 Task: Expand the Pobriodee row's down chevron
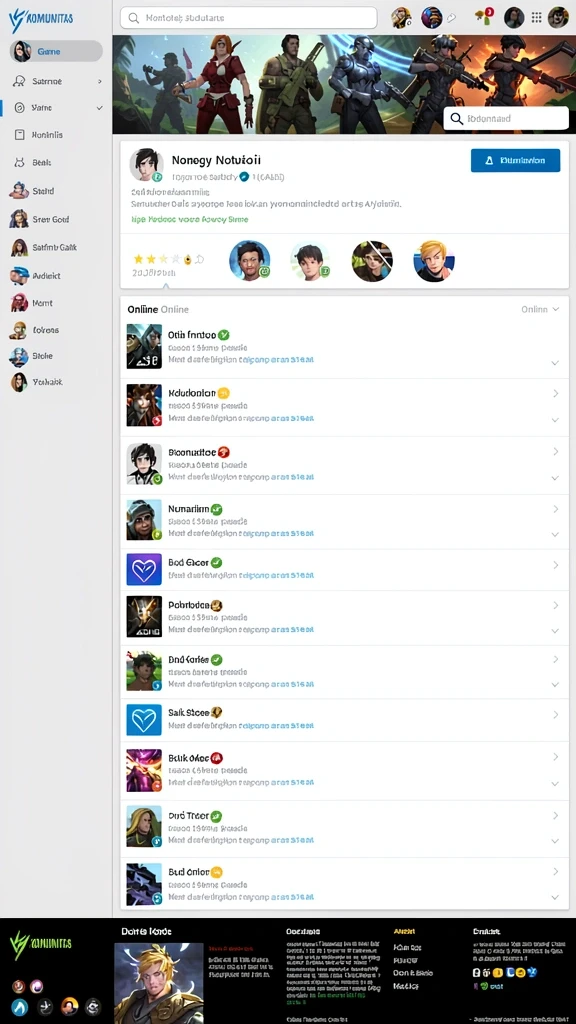click(555, 631)
